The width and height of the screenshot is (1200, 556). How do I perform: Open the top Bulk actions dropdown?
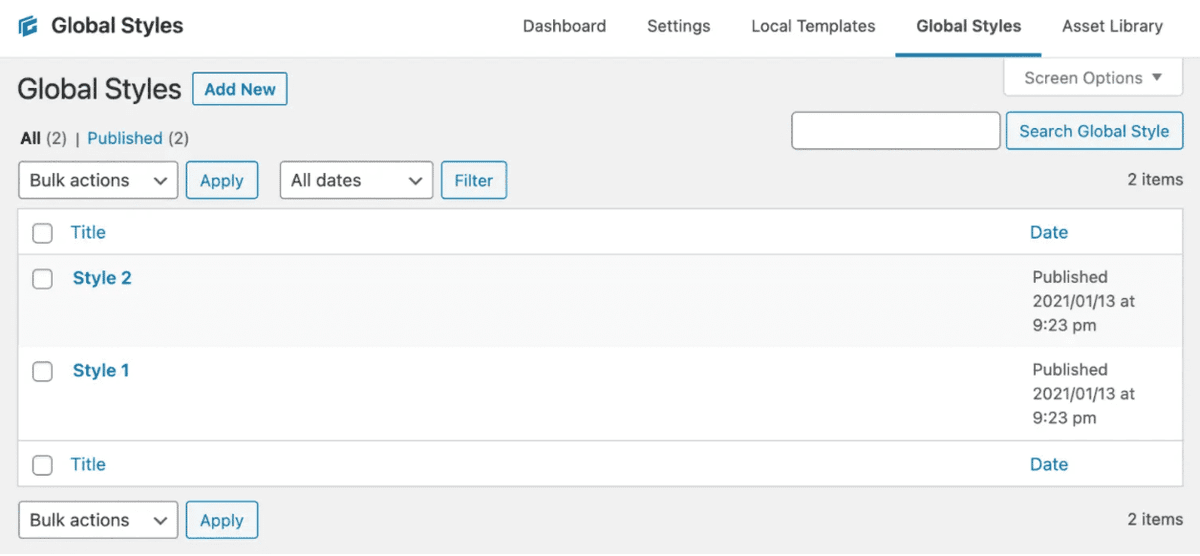point(98,181)
